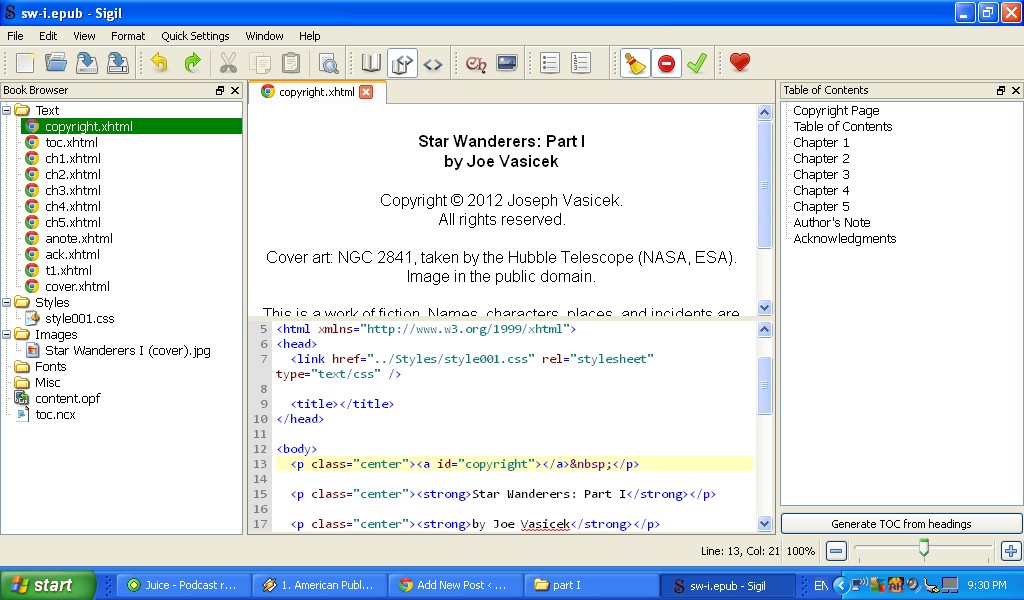The height and width of the screenshot is (600, 1024).
Task: Open the Help menu
Action: (x=310, y=36)
